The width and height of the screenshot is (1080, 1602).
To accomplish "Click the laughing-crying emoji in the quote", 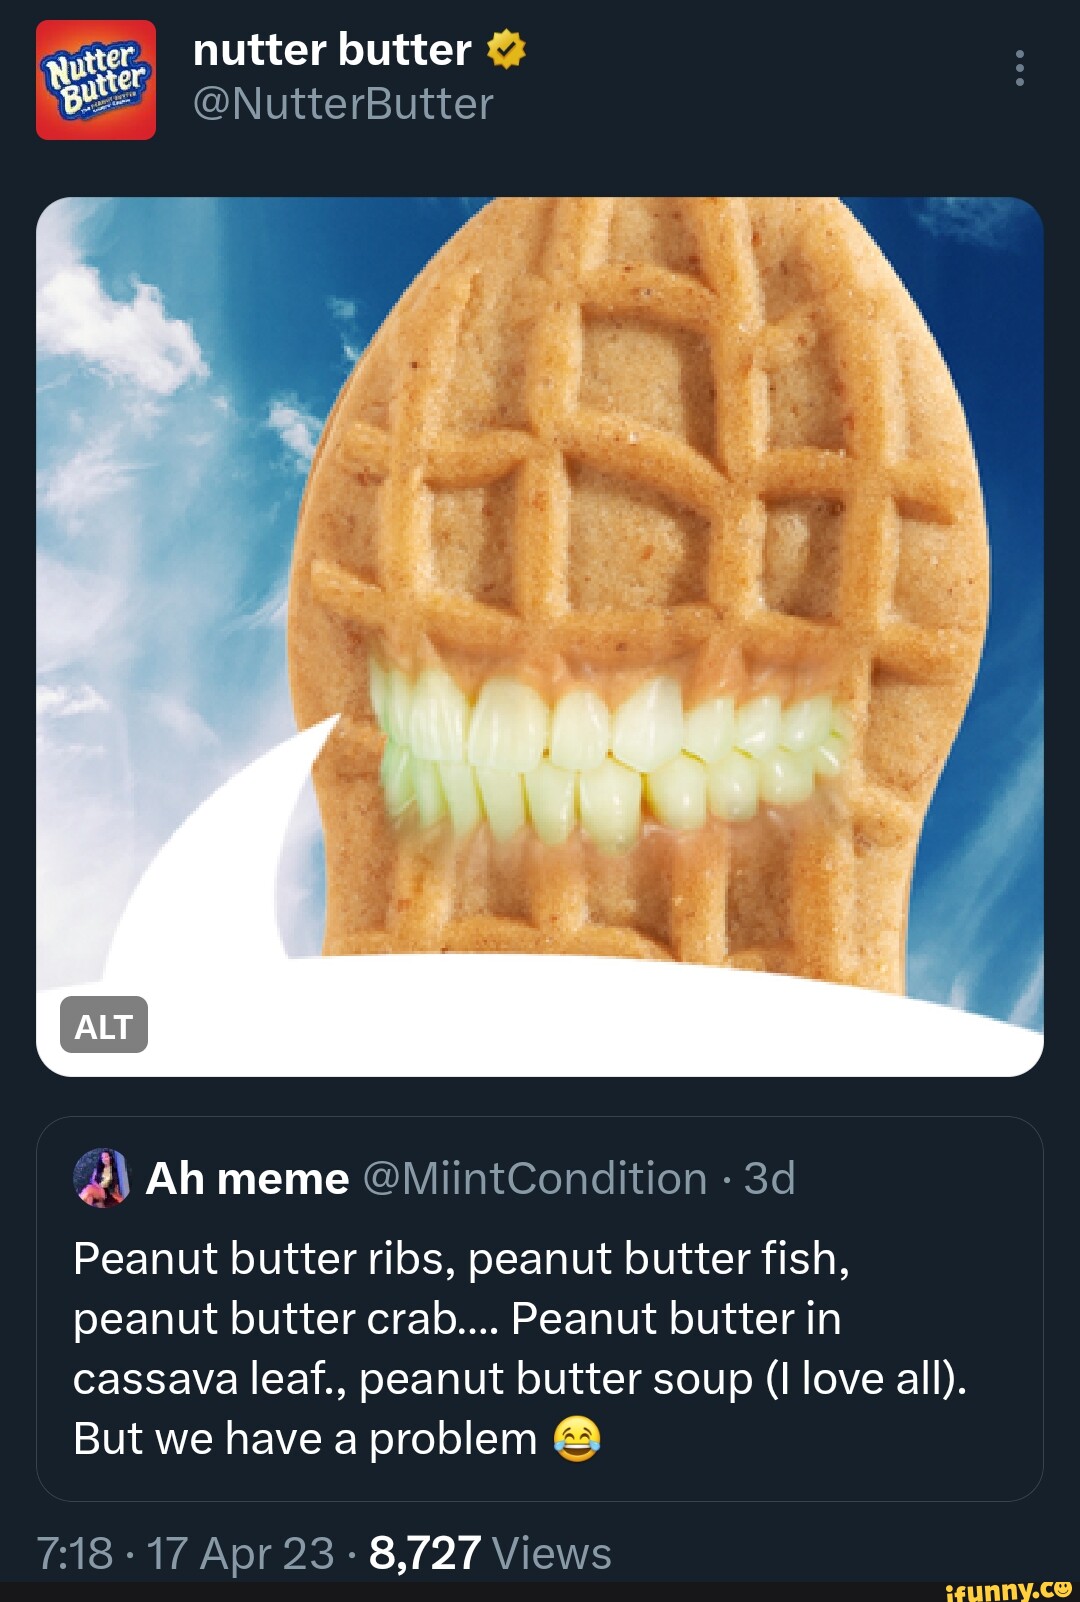I will [577, 1439].
